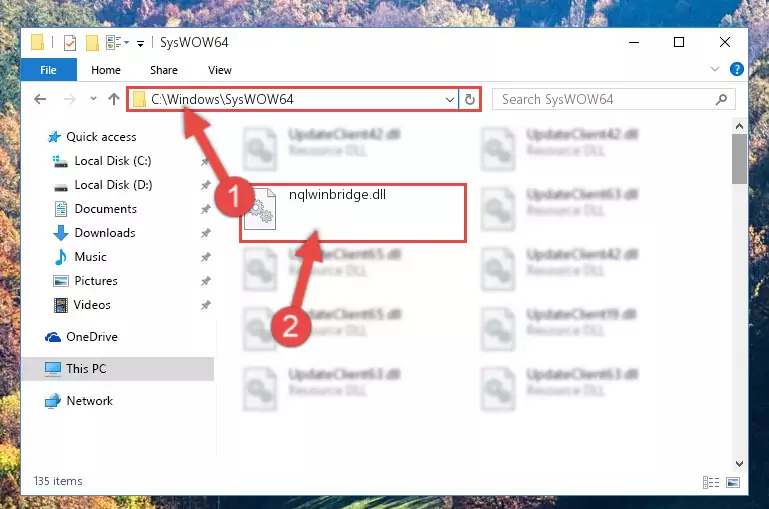Click the search magnifier icon
769x509 pixels.
(x=721, y=100)
